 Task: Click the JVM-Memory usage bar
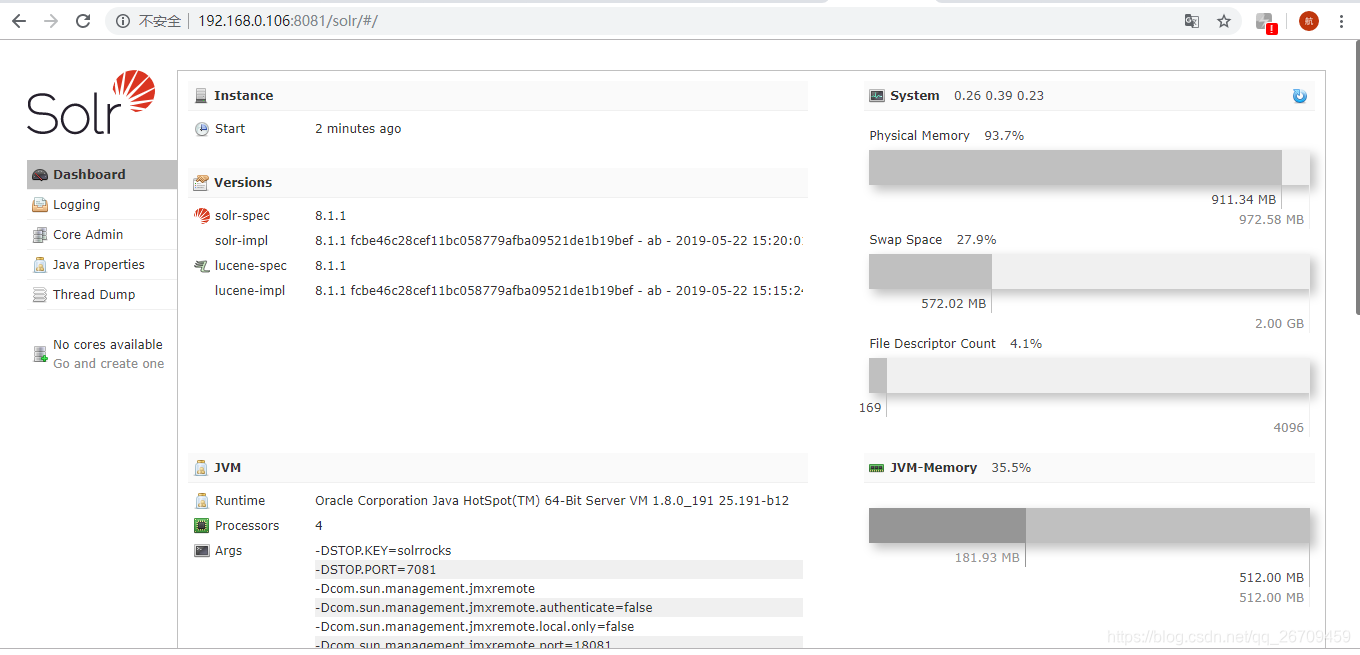point(1089,525)
